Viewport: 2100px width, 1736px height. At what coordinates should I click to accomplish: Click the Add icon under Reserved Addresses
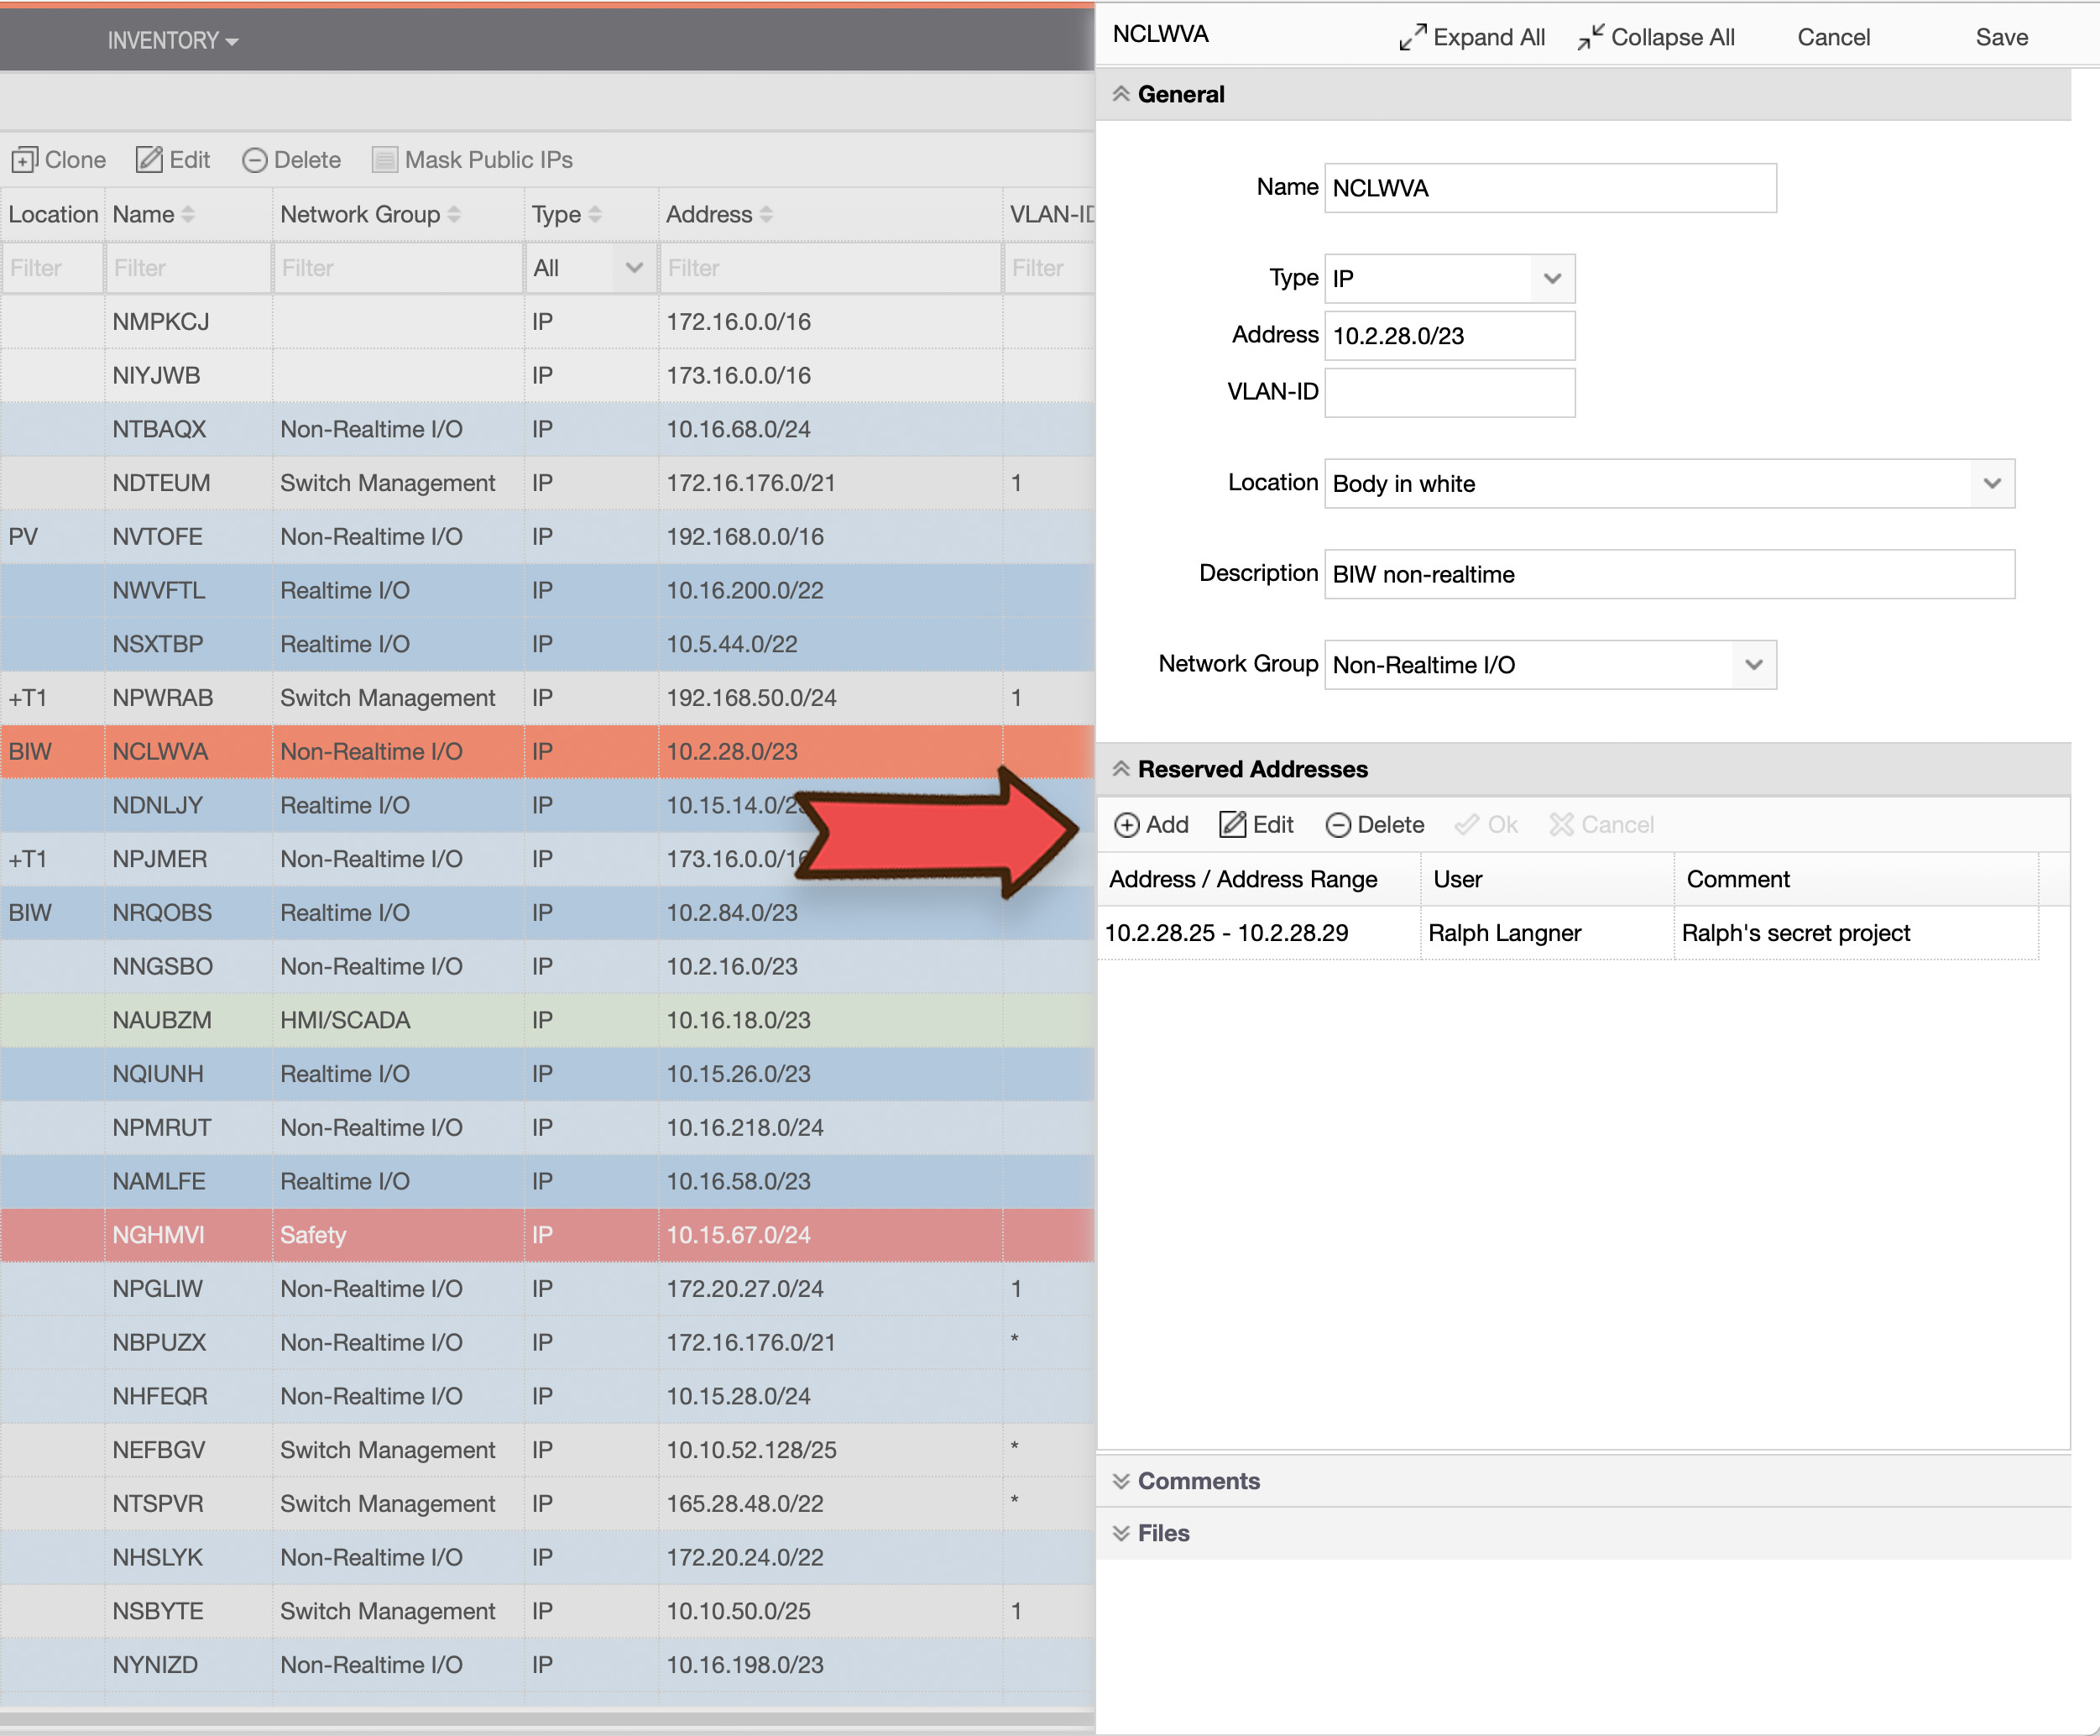click(1129, 825)
